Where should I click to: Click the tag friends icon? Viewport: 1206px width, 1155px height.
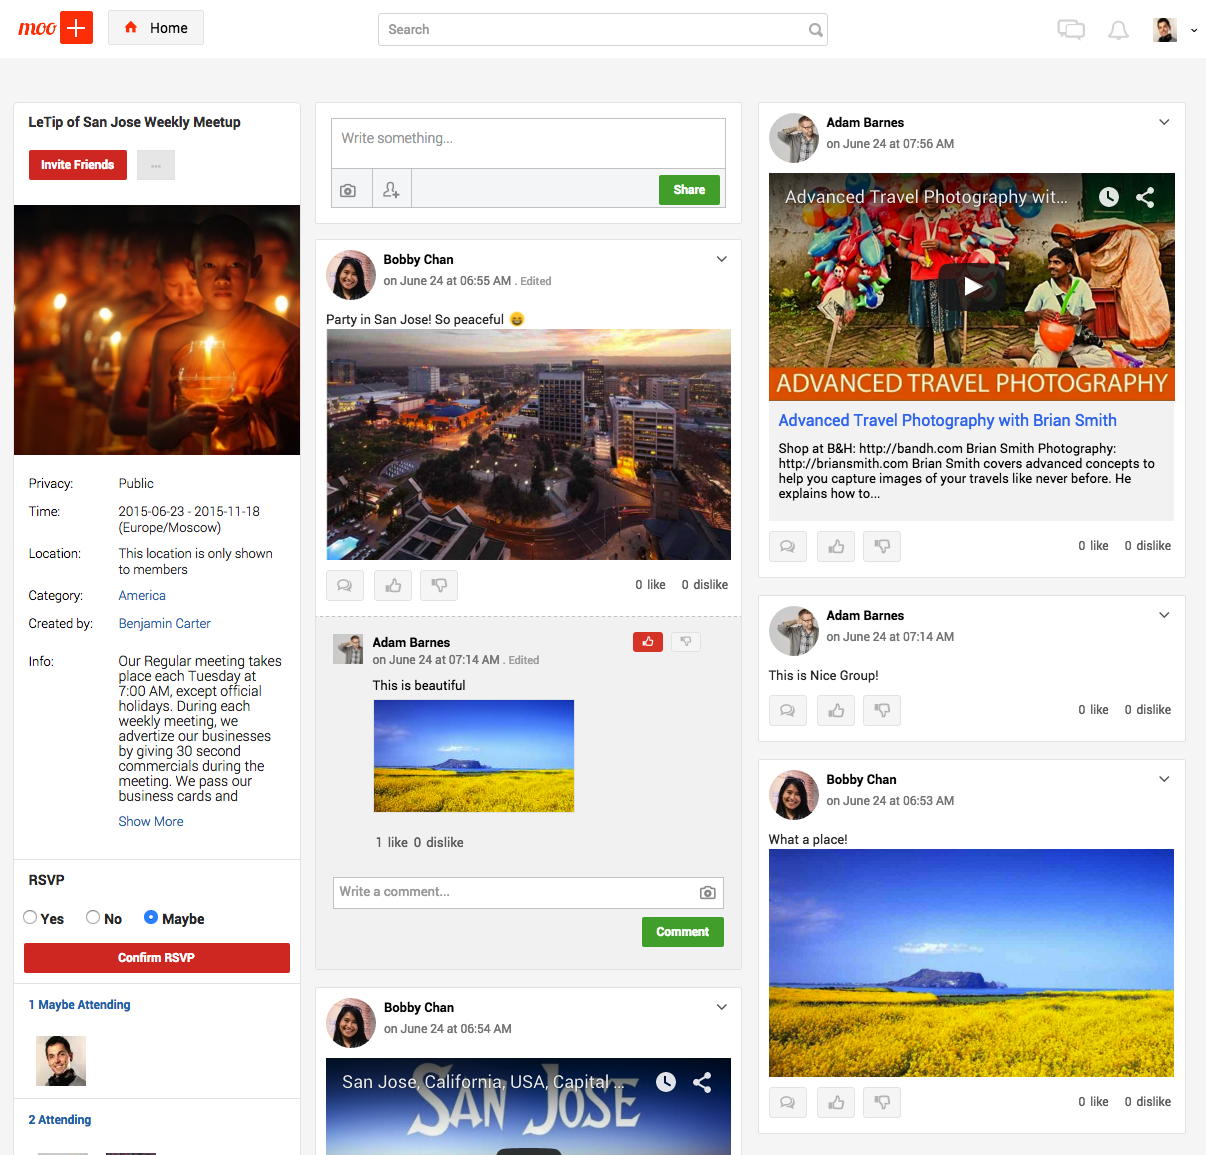pyautogui.click(x=391, y=190)
